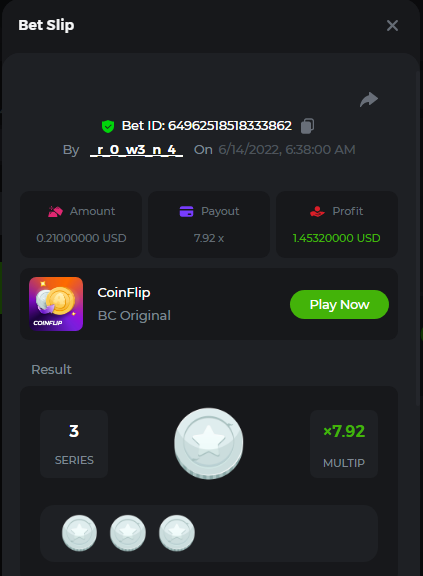Click the 1.45320000 USD profit value
This screenshot has height=576, width=423.
[336, 238]
